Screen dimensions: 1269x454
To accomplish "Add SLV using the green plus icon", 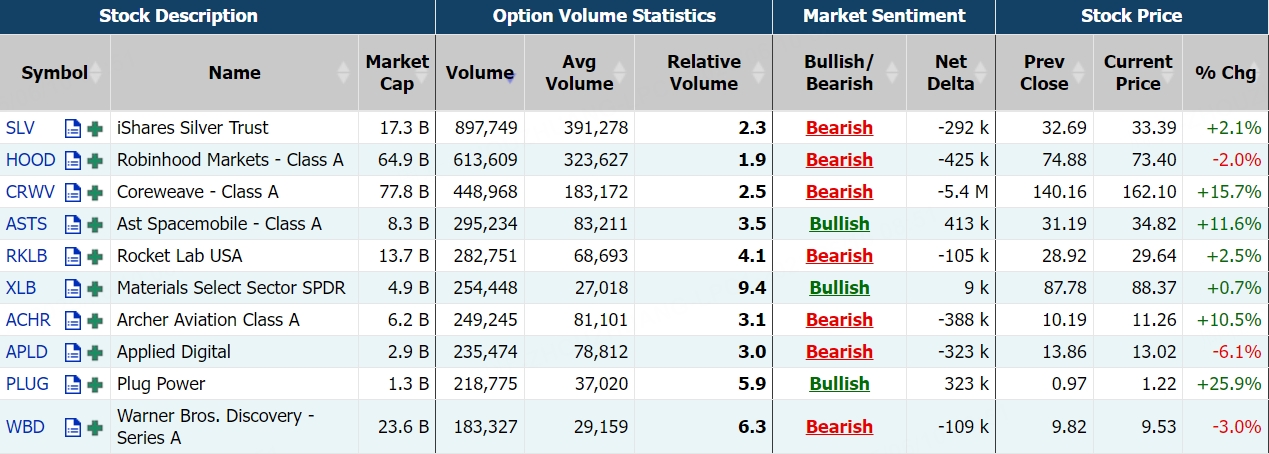I will coord(95,128).
